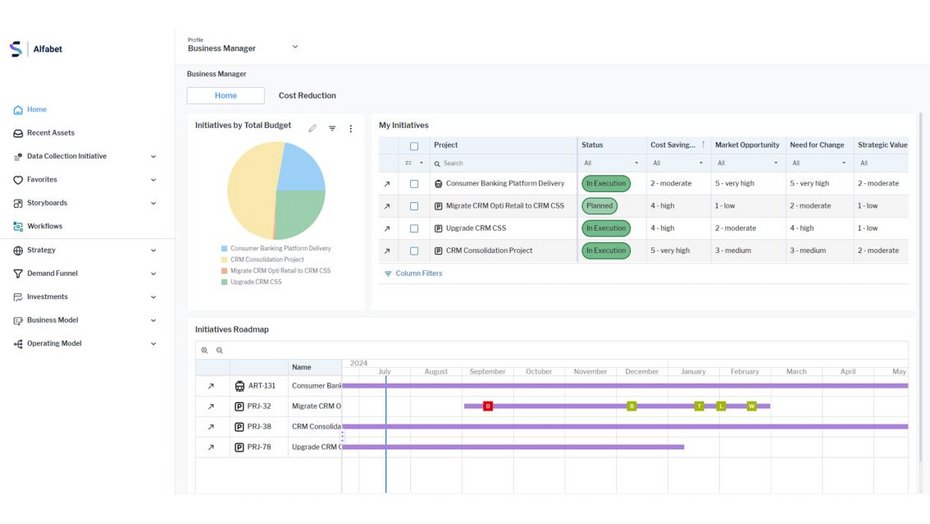This screenshot has height=524, width=930.
Task: Expand Data Collection Initiative menu
Action: (x=153, y=157)
